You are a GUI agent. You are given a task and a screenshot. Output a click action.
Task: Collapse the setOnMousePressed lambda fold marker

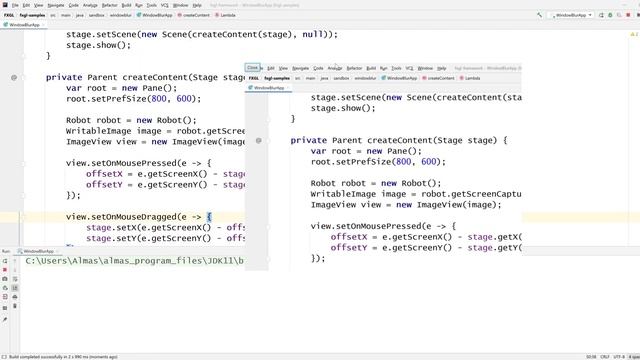coord(23,163)
